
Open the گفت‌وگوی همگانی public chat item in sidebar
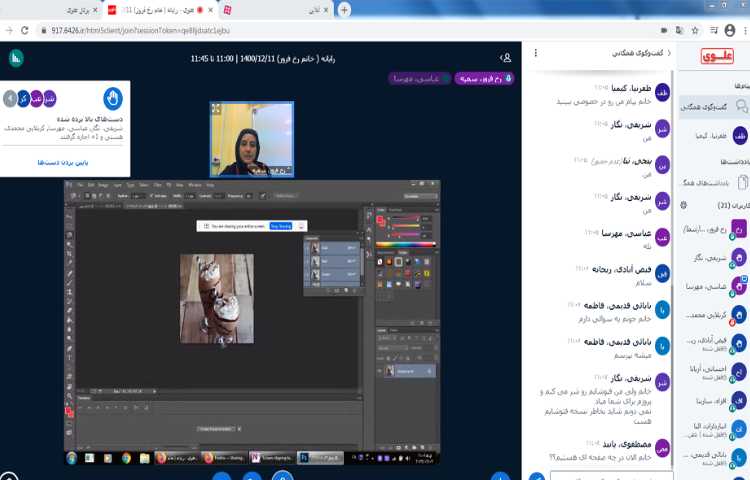pyautogui.click(x=714, y=107)
